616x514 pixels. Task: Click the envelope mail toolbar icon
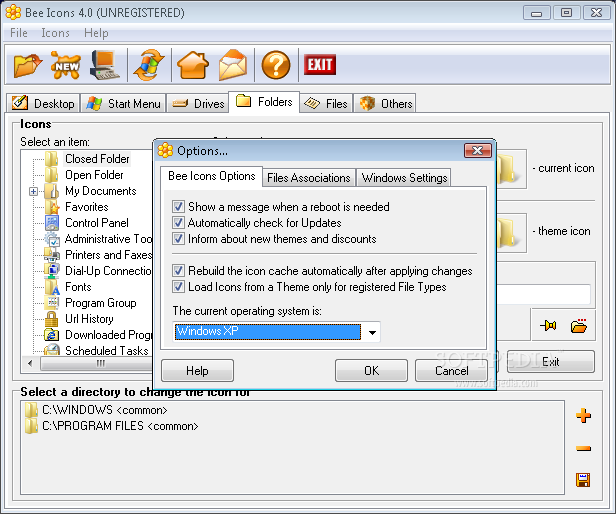click(233, 65)
